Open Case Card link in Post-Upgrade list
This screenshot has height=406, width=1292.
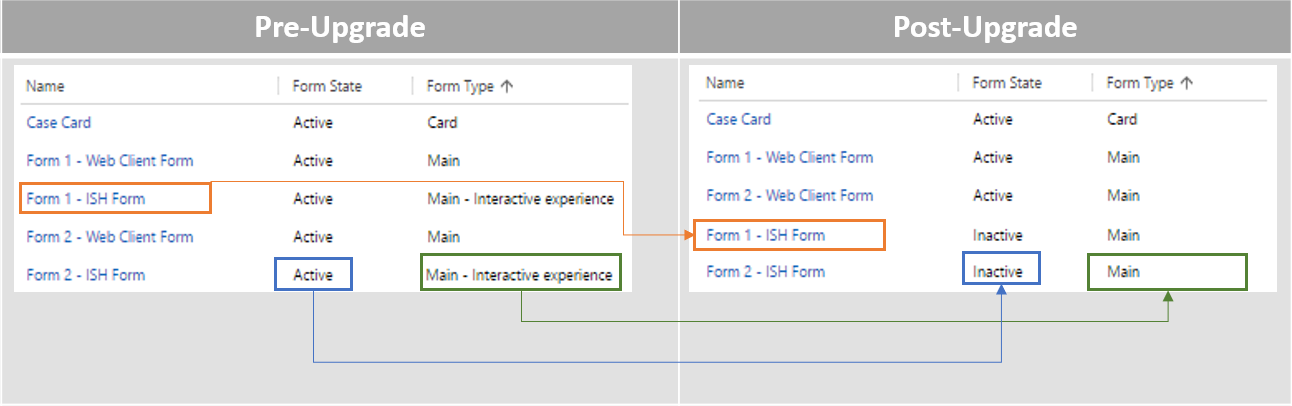pos(739,119)
